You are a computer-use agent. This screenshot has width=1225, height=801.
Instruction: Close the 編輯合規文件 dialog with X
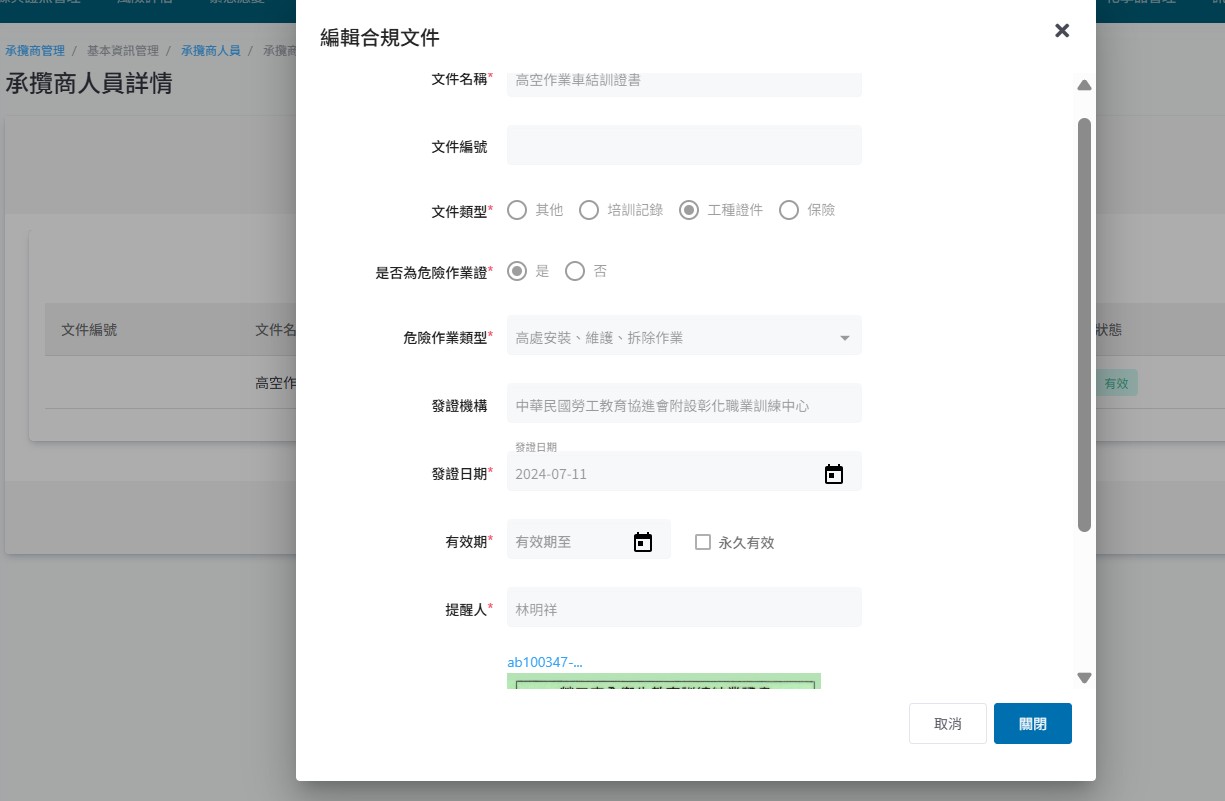[x=1062, y=31]
